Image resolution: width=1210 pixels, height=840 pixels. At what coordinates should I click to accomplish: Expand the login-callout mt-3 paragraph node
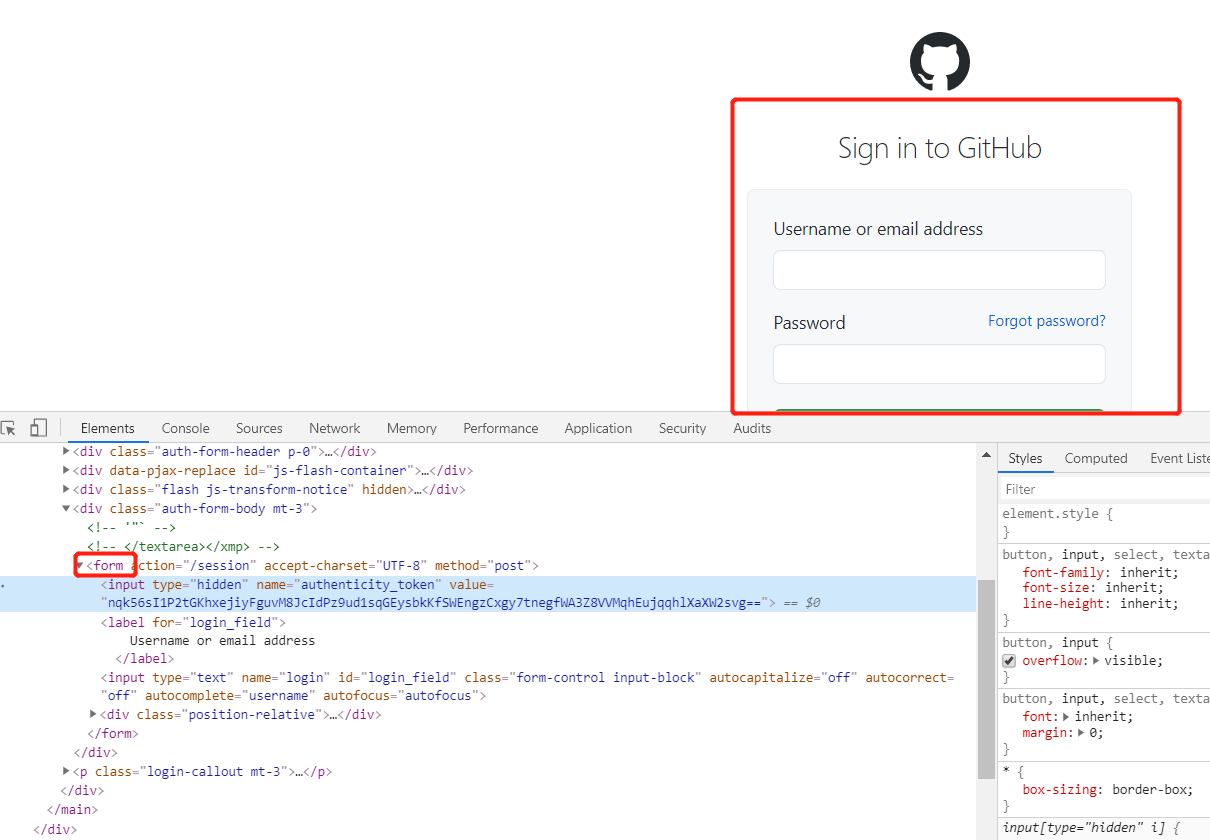click(x=66, y=771)
